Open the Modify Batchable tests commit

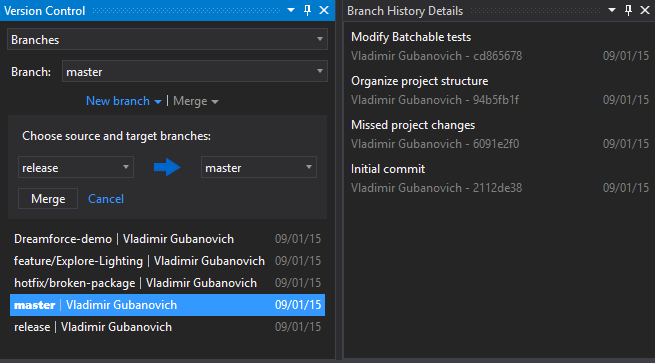pyautogui.click(x=411, y=37)
